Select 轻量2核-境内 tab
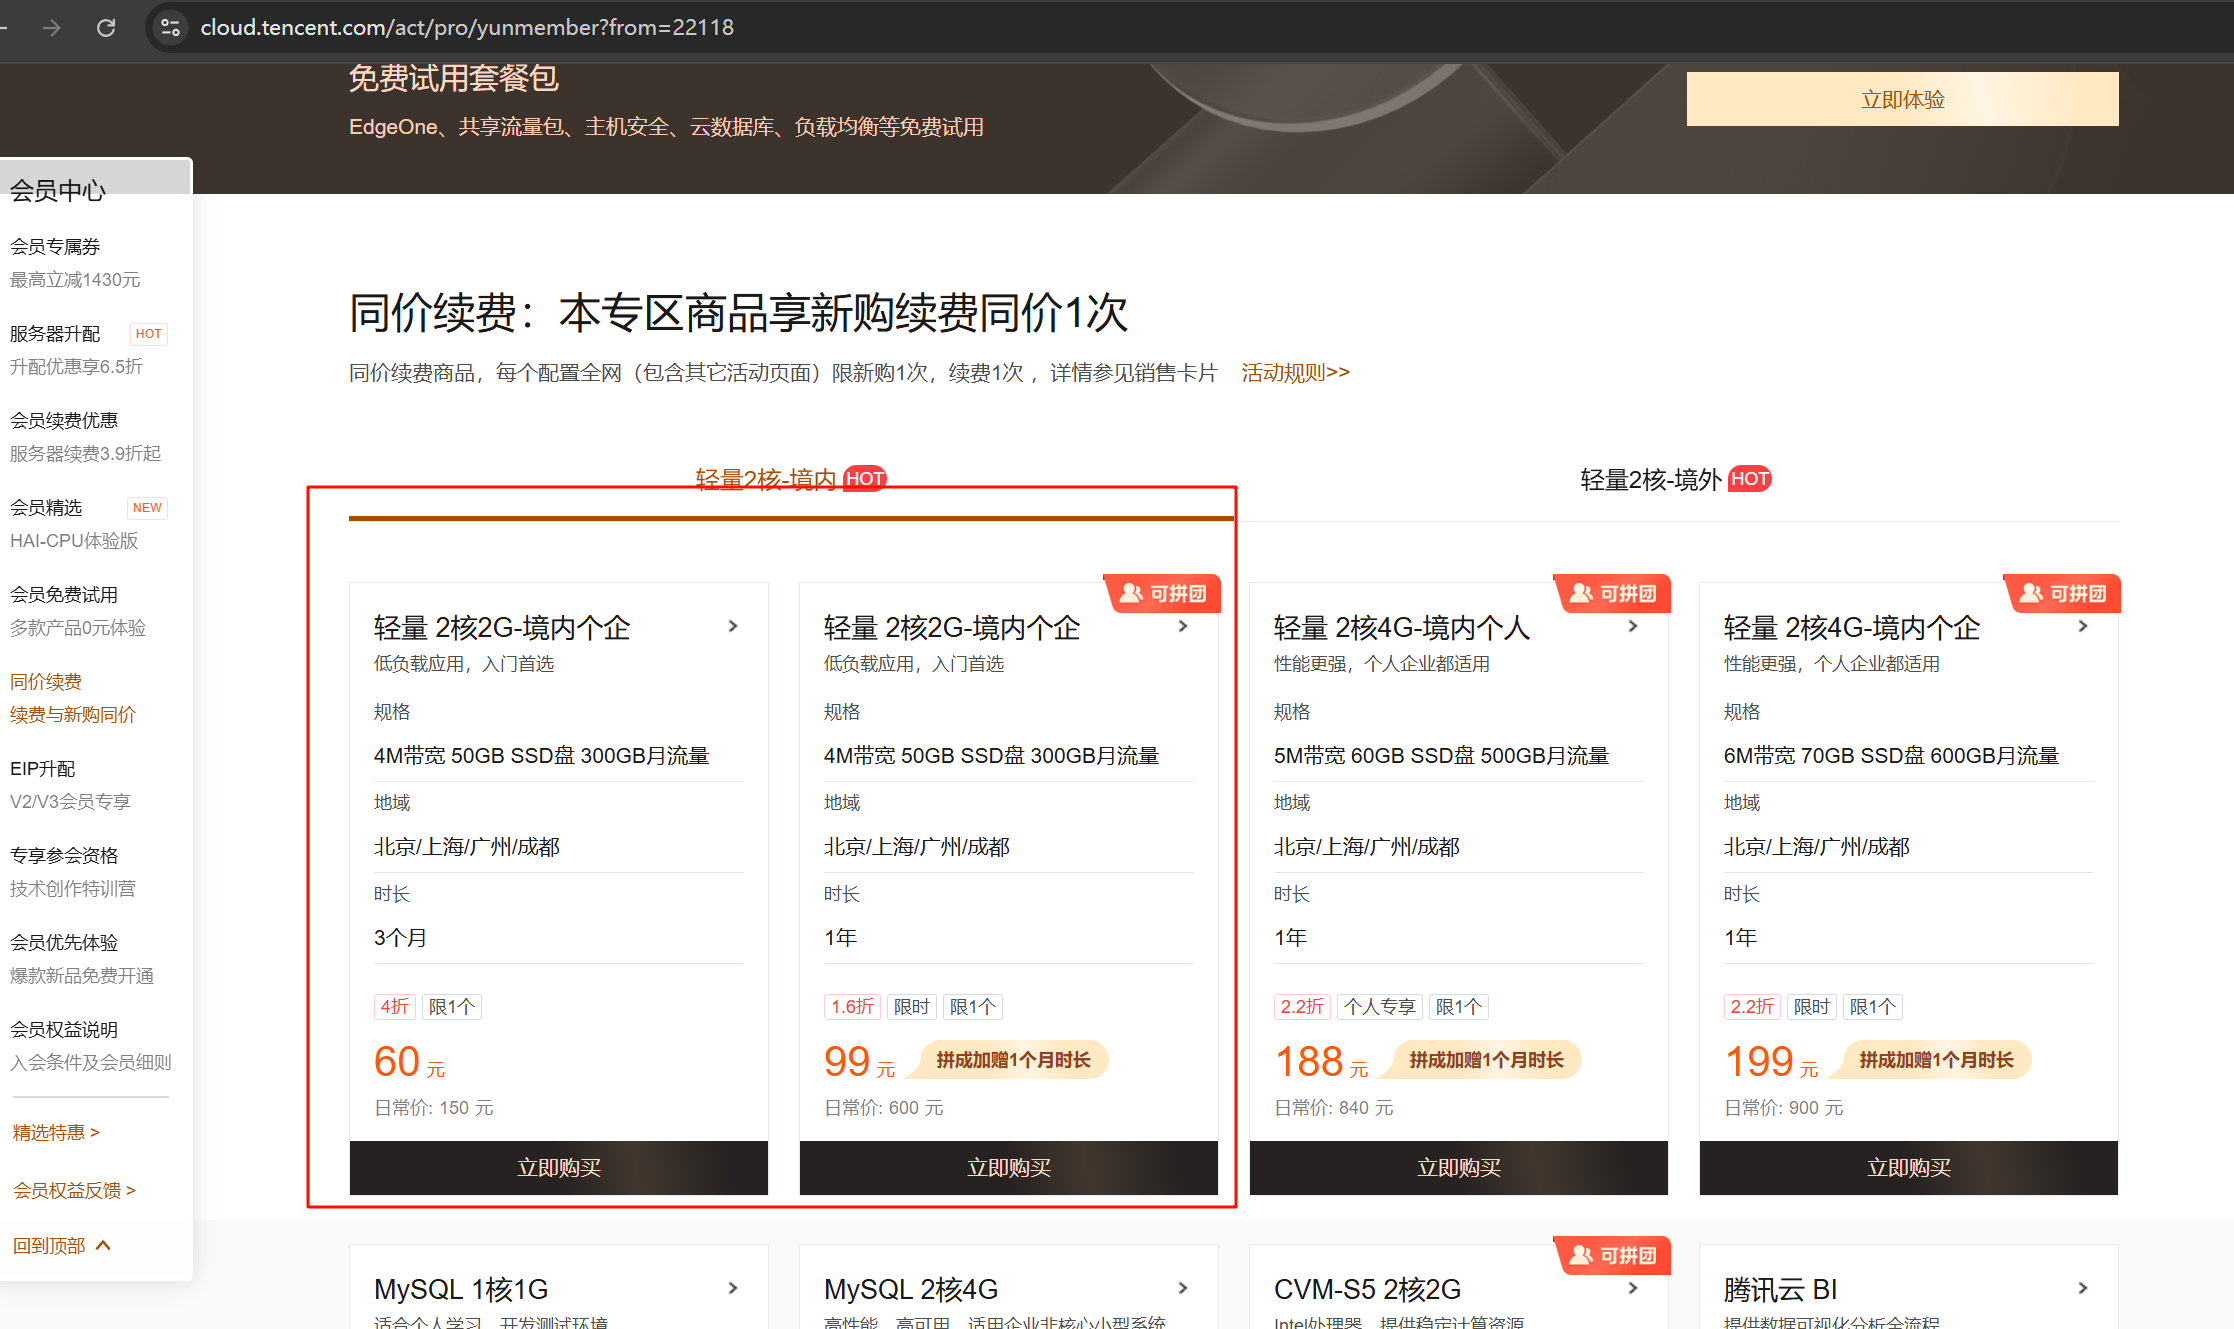Viewport: 2234px width, 1329px height. tap(791, 479)
